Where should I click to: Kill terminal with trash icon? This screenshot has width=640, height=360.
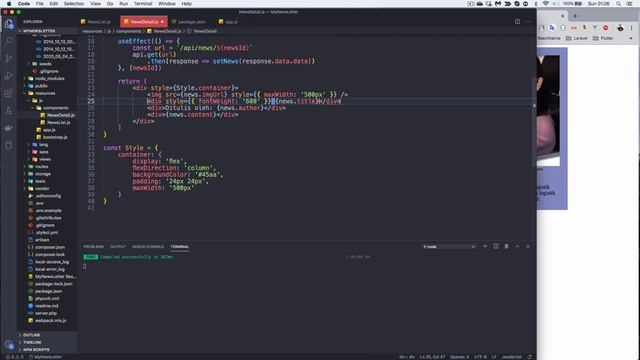pos(507,247)
